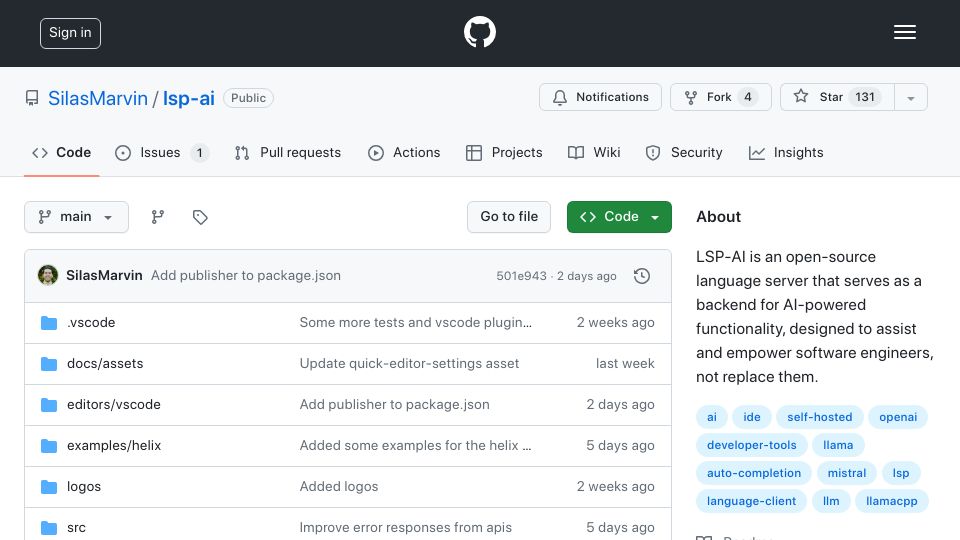
Task: Open the Insights tab
Action: pyautogui.click(x=786, y=152)
